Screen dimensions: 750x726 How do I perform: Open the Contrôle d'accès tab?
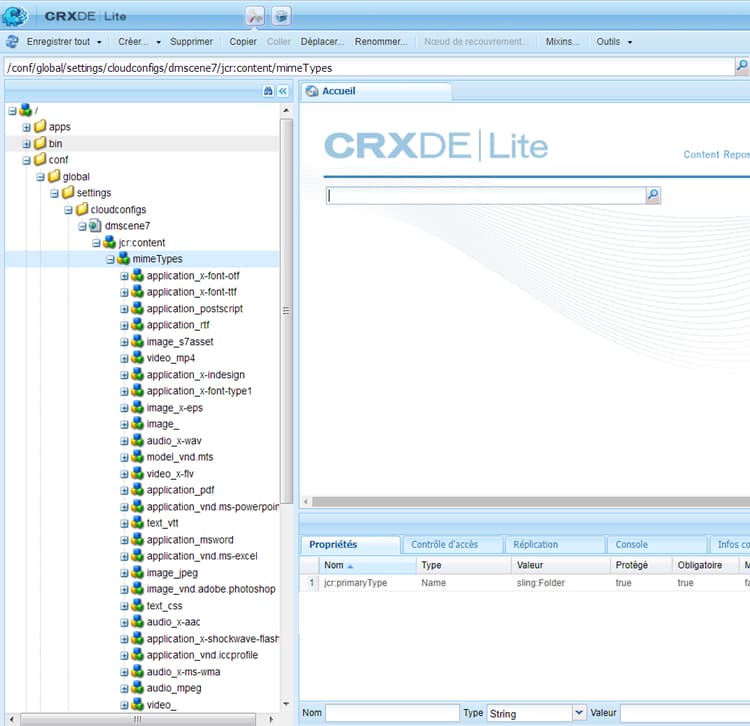(452, 545)
